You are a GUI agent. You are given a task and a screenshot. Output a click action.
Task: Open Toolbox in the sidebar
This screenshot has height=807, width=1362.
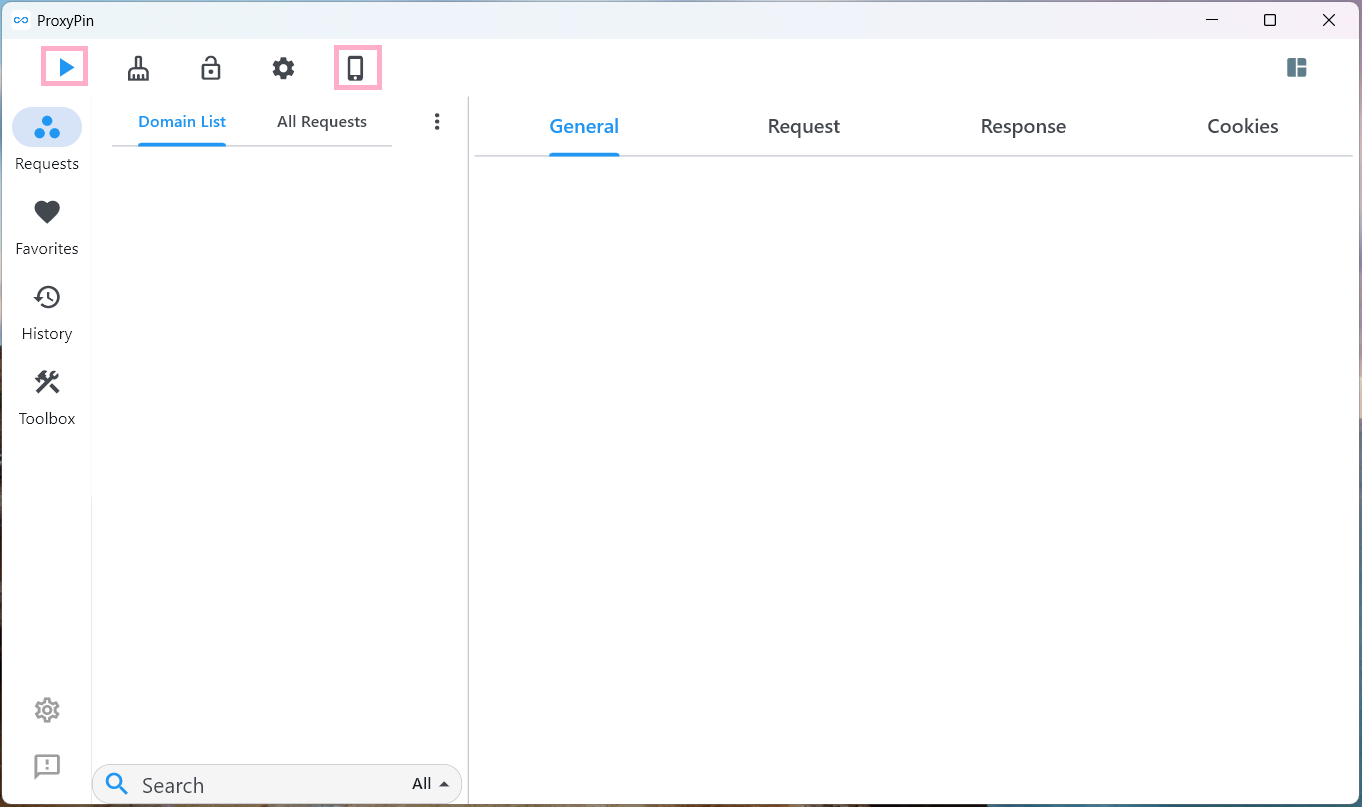pyautogui.click(x=47, y=397)
